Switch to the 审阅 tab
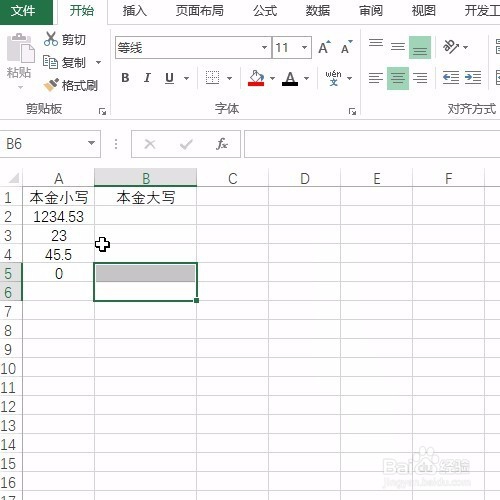The width and height of the screenshot is (500, 500). click(x=371, y=11)
